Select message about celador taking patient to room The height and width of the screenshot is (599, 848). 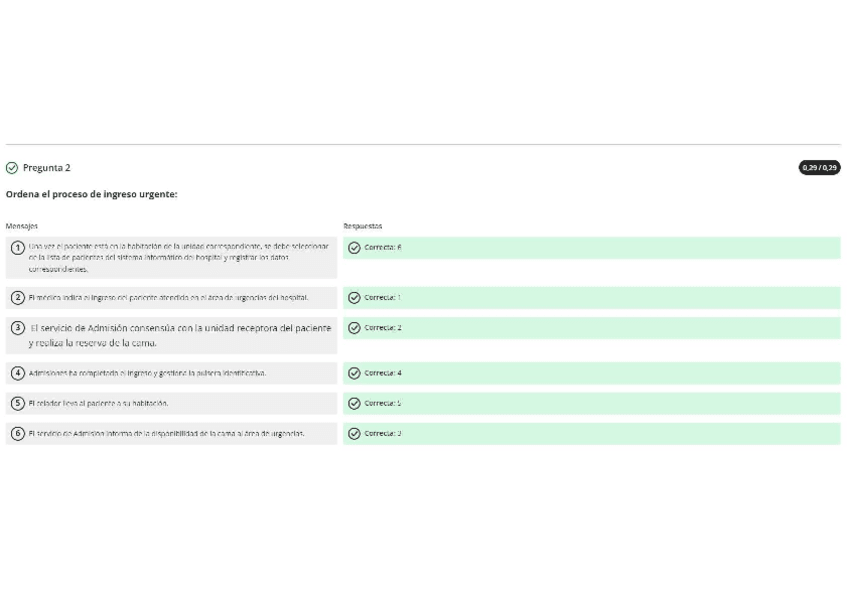pyautogui.click(x=98, y=404)
